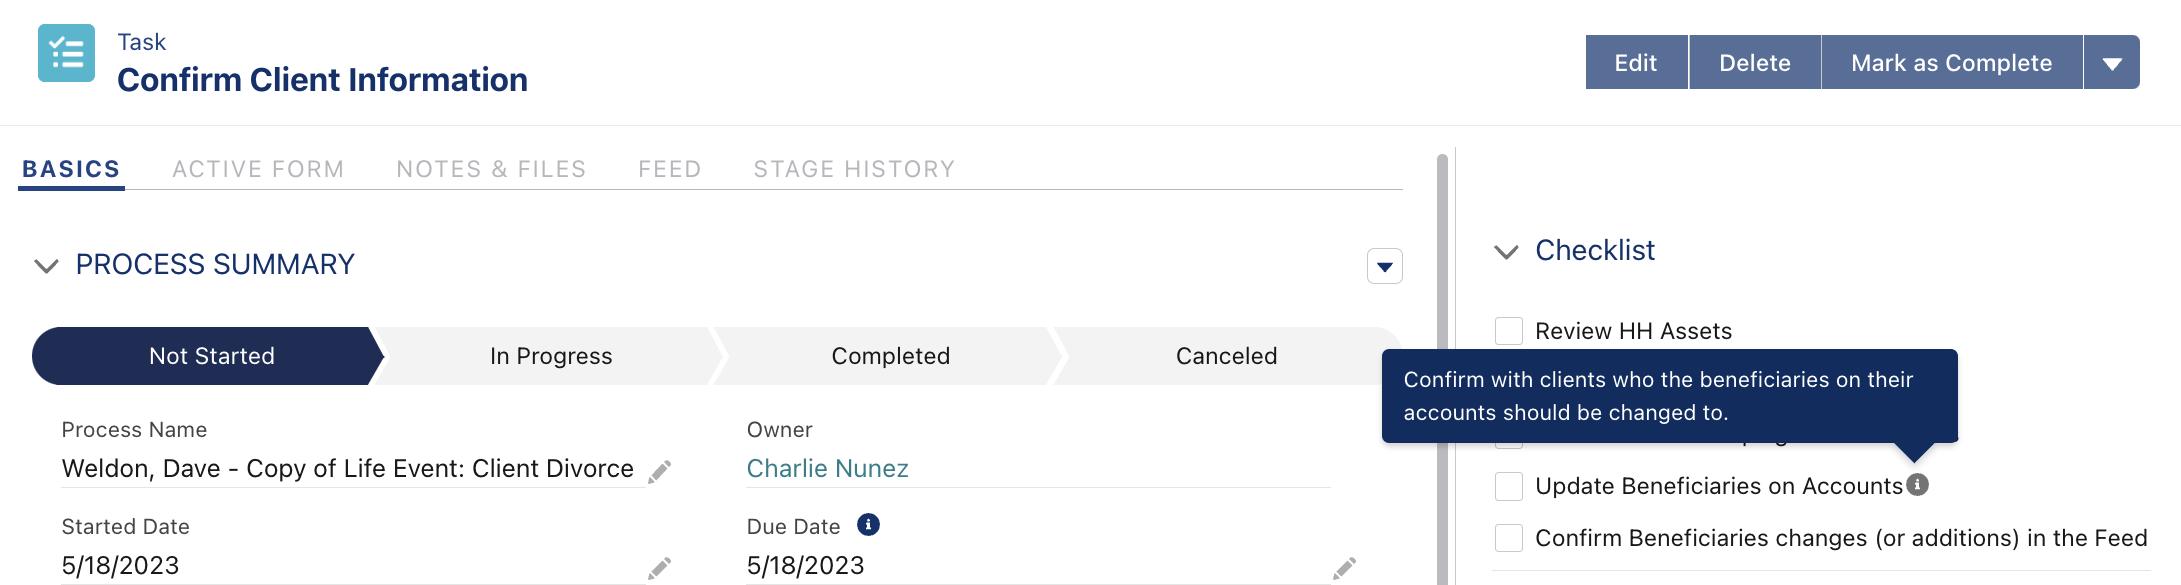Viewport: 2181px width, 585px height.
Task: Click the Task checklist icon in header
Action: tap(67, 53)
